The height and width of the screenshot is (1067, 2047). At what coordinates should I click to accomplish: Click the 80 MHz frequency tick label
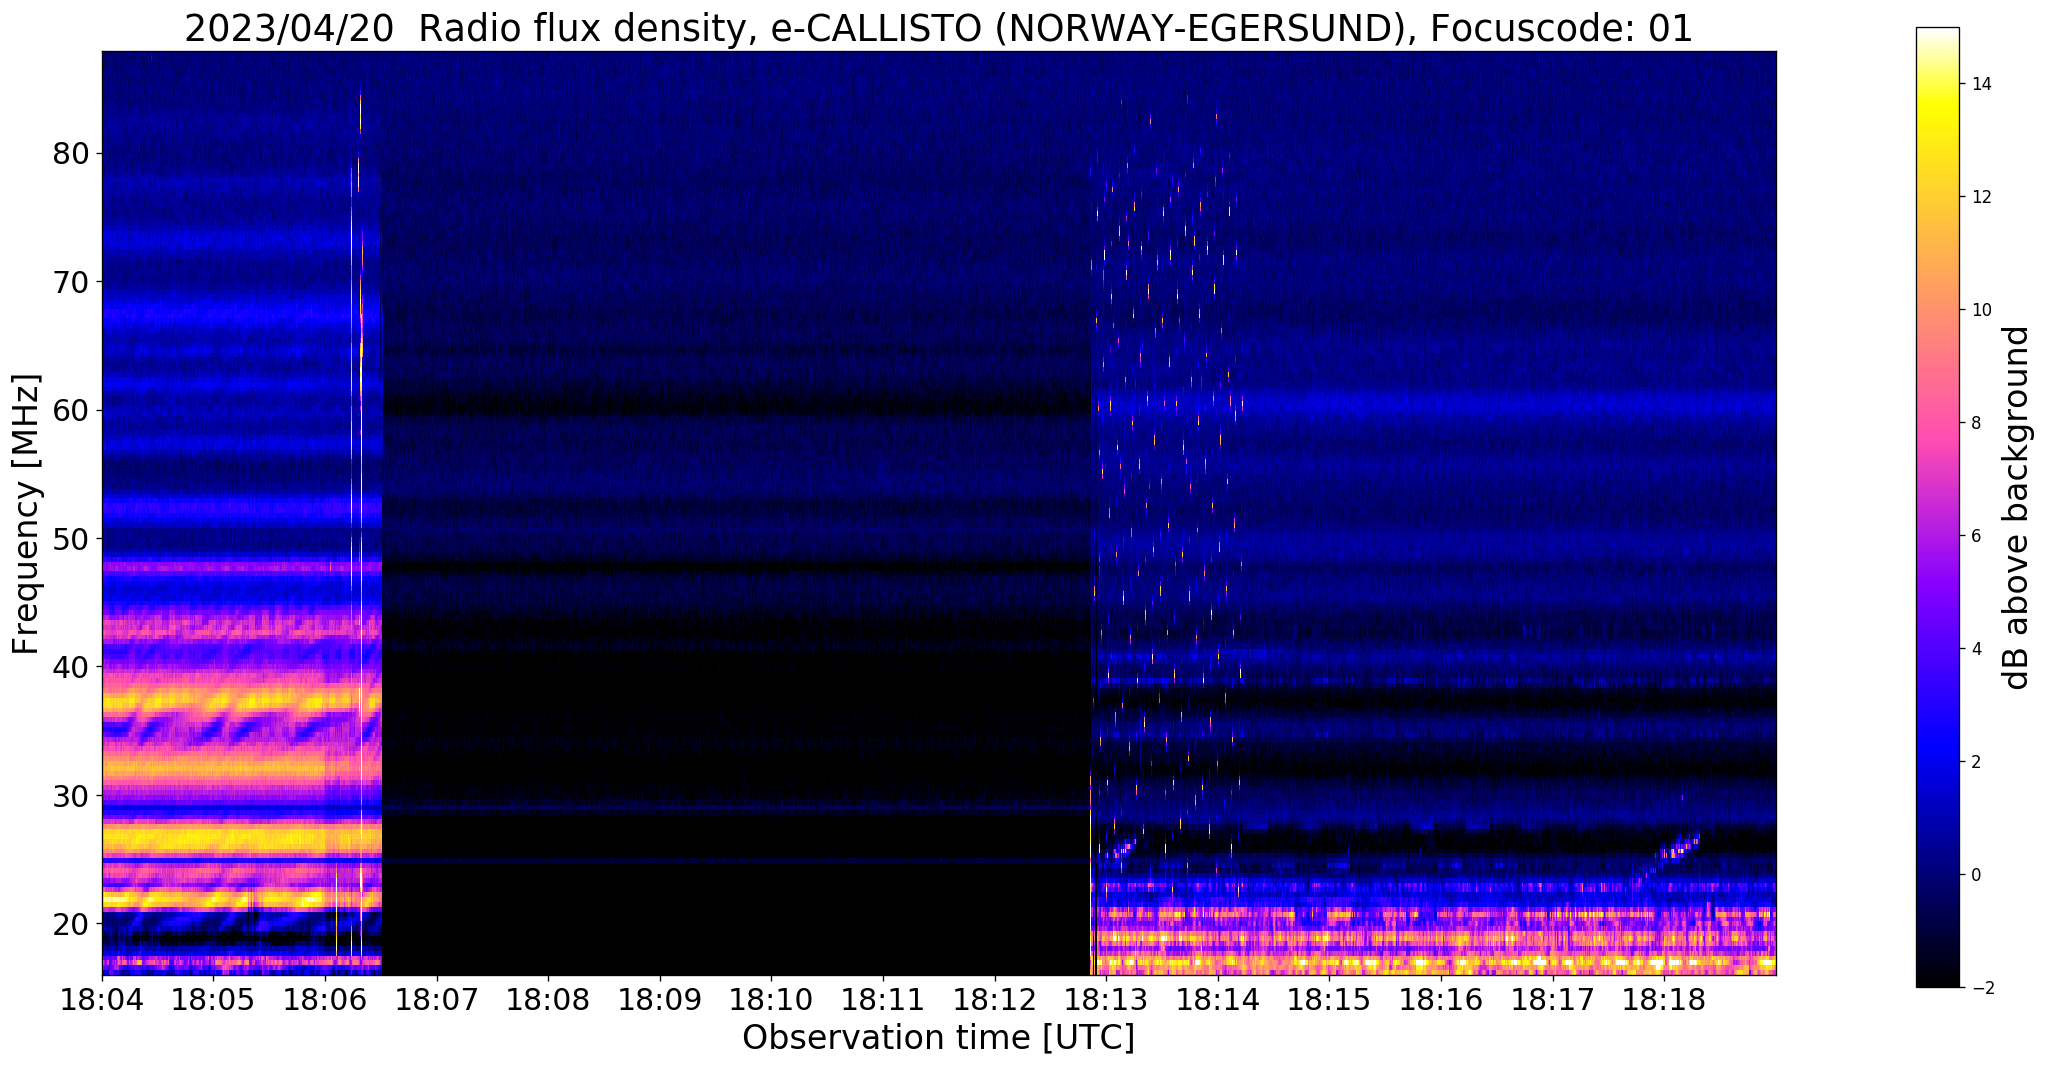[71, 154]
